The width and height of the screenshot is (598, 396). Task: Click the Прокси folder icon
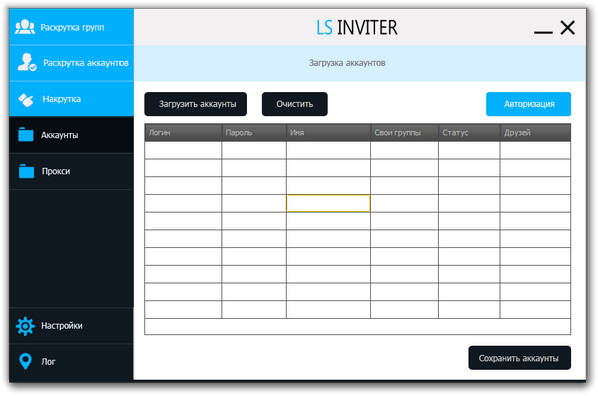point(26,171)
